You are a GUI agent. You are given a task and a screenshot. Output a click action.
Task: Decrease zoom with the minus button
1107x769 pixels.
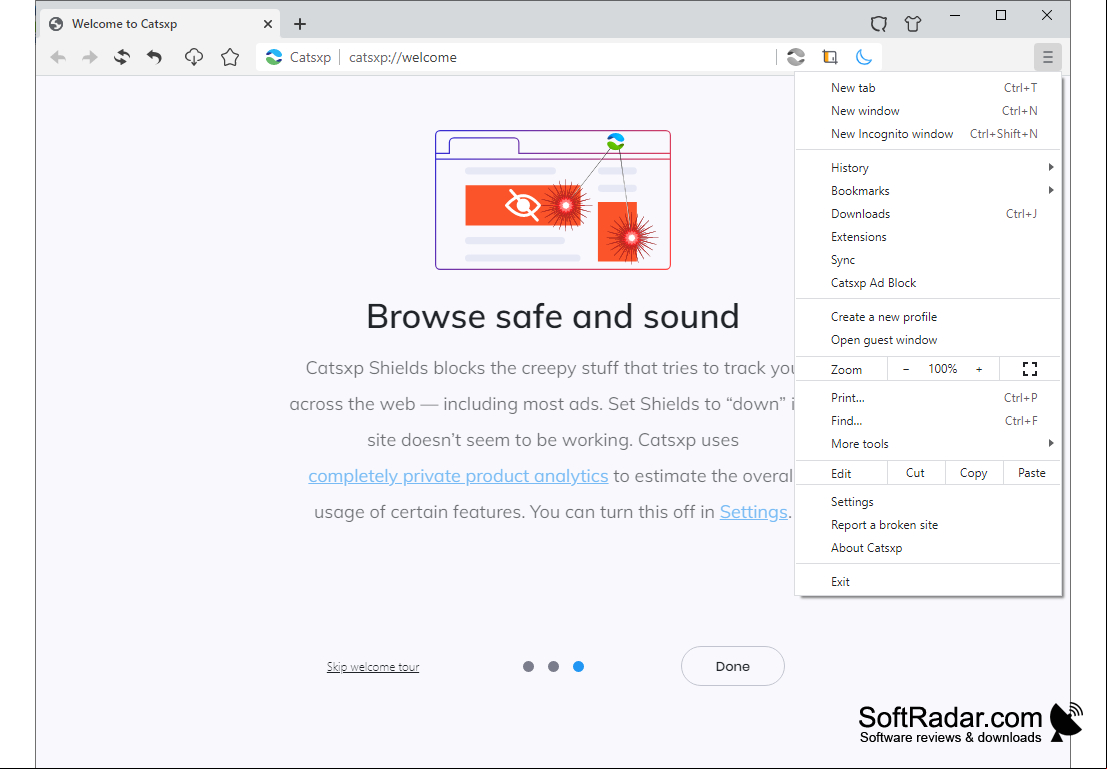[906, 369]
